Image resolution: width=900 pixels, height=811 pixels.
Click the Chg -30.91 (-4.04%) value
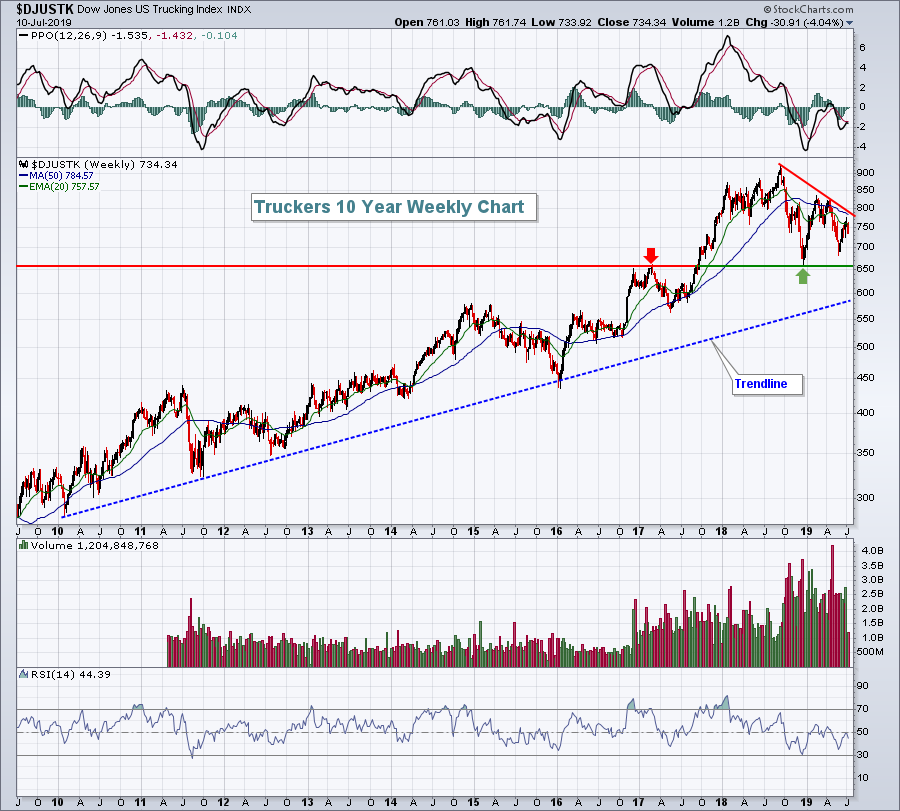click(x=794, y=22)
